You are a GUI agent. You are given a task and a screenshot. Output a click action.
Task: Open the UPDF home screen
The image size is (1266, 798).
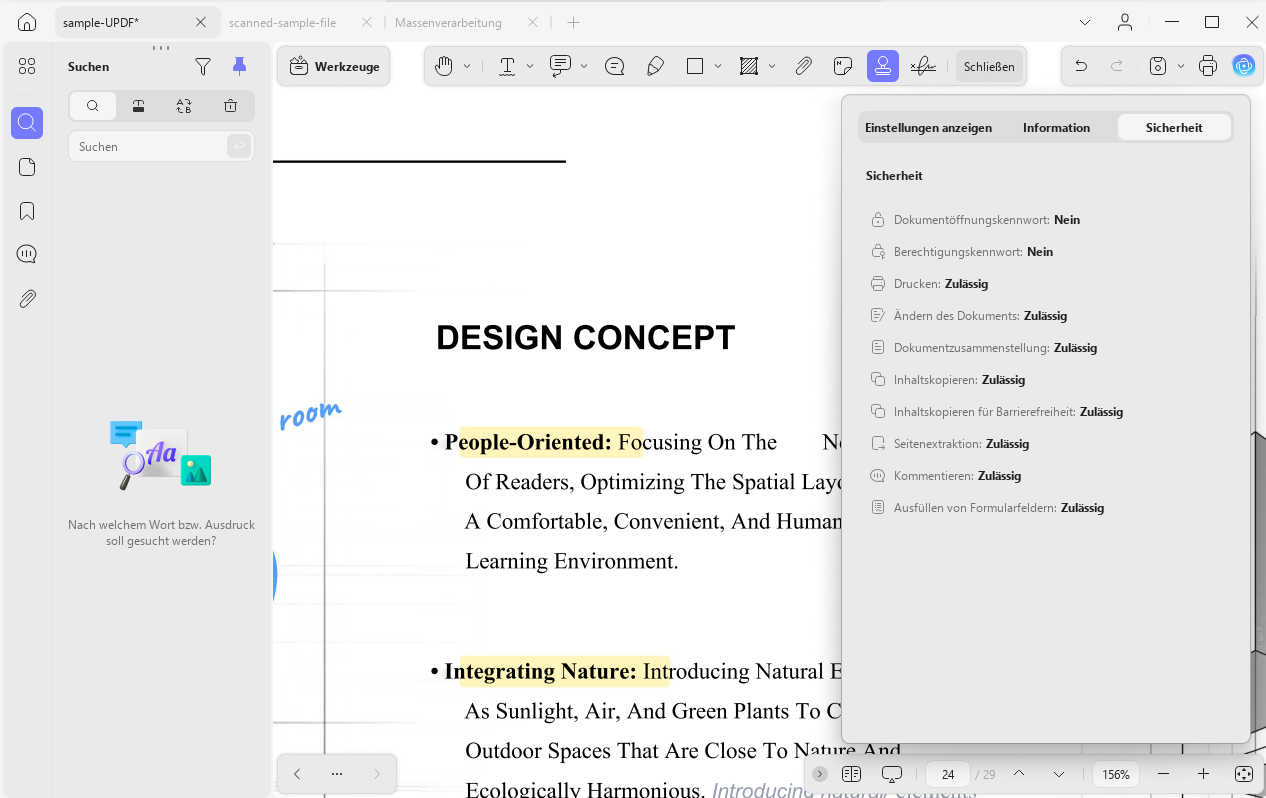pyautogui.click(x=27, y=22)
